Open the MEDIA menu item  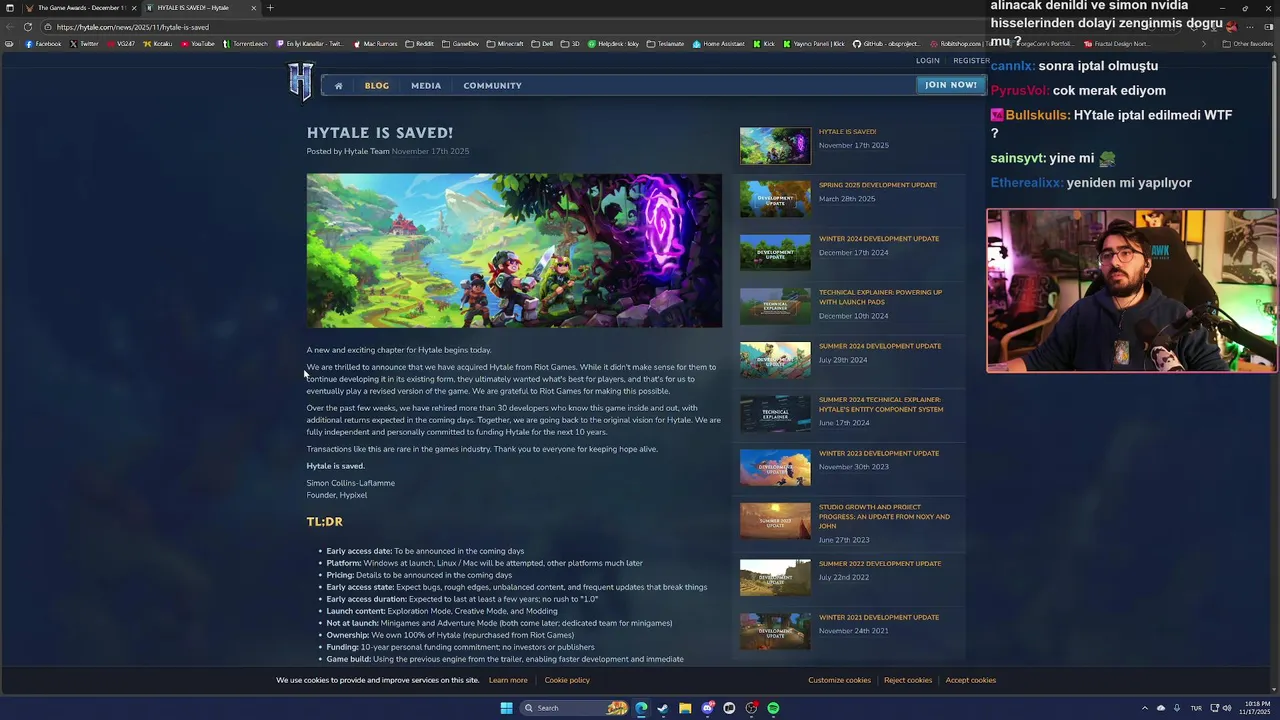[426, 85]
